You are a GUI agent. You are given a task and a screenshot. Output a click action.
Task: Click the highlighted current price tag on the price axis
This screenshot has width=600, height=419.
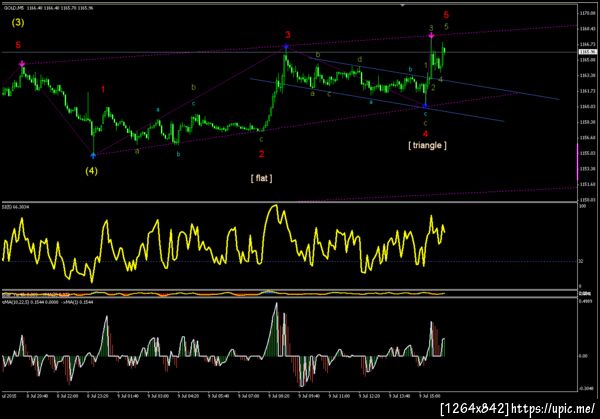click(x=588, y=52)
